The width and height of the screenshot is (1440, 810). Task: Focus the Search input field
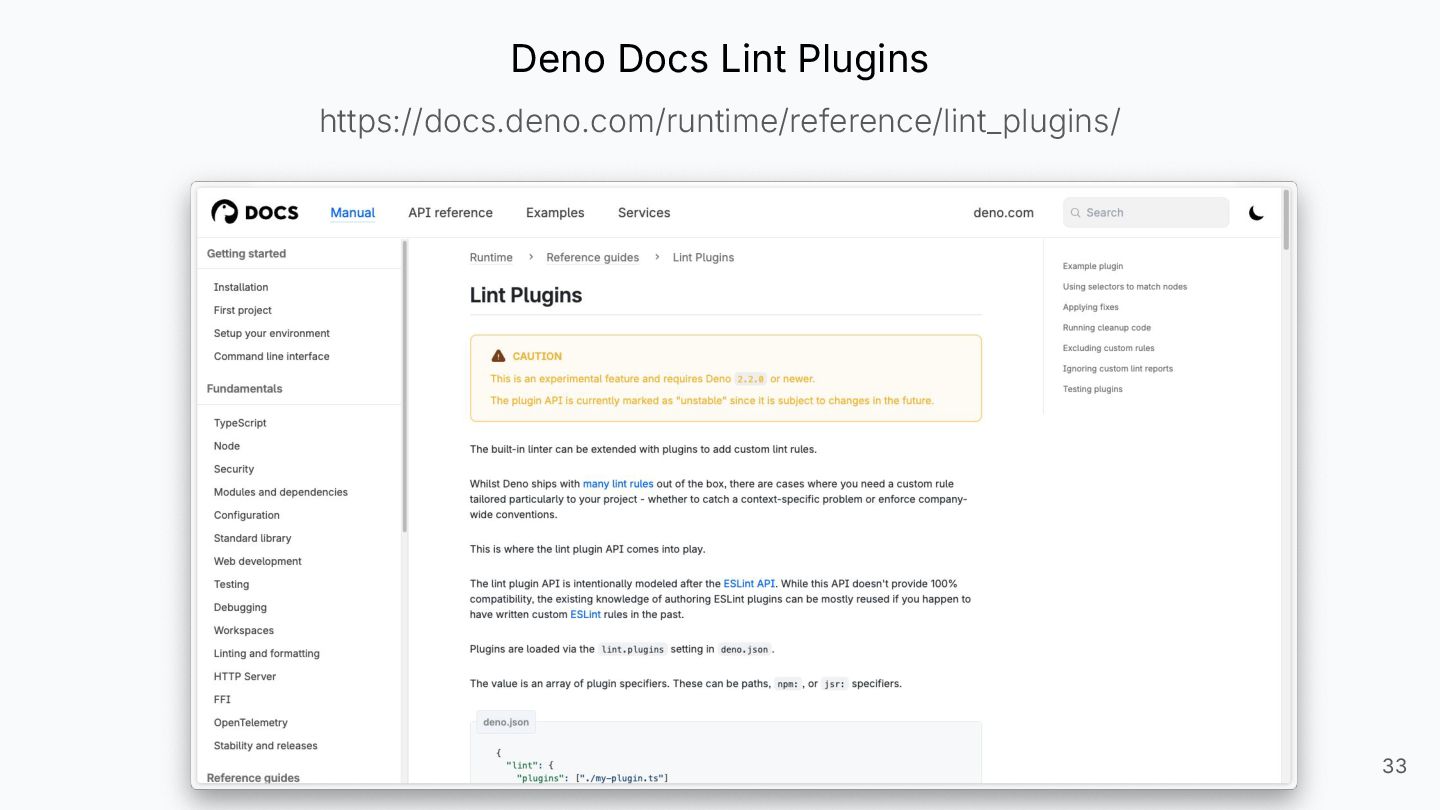pos(1146,212)
